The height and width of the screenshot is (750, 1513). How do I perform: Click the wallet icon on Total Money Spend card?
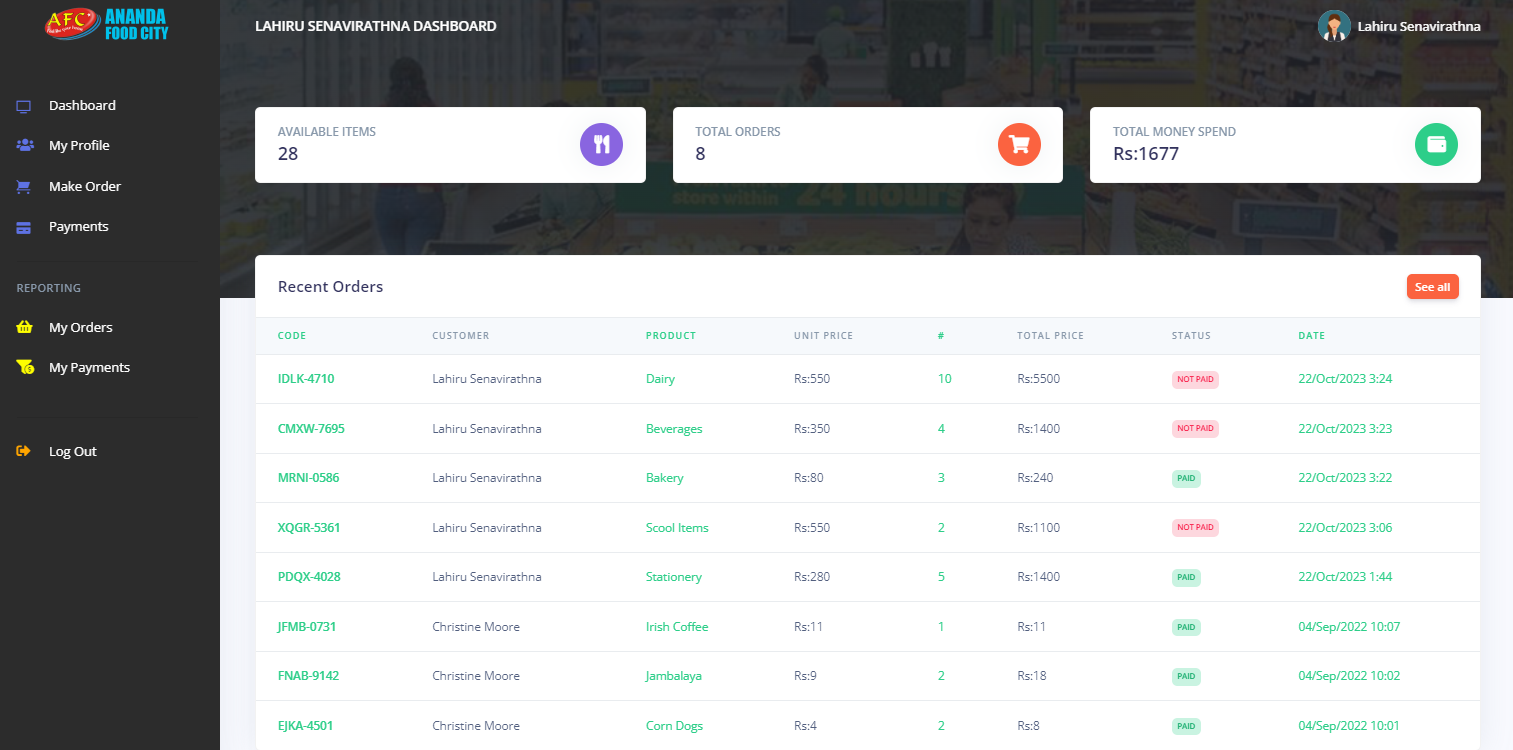(x=1436, y=144)
